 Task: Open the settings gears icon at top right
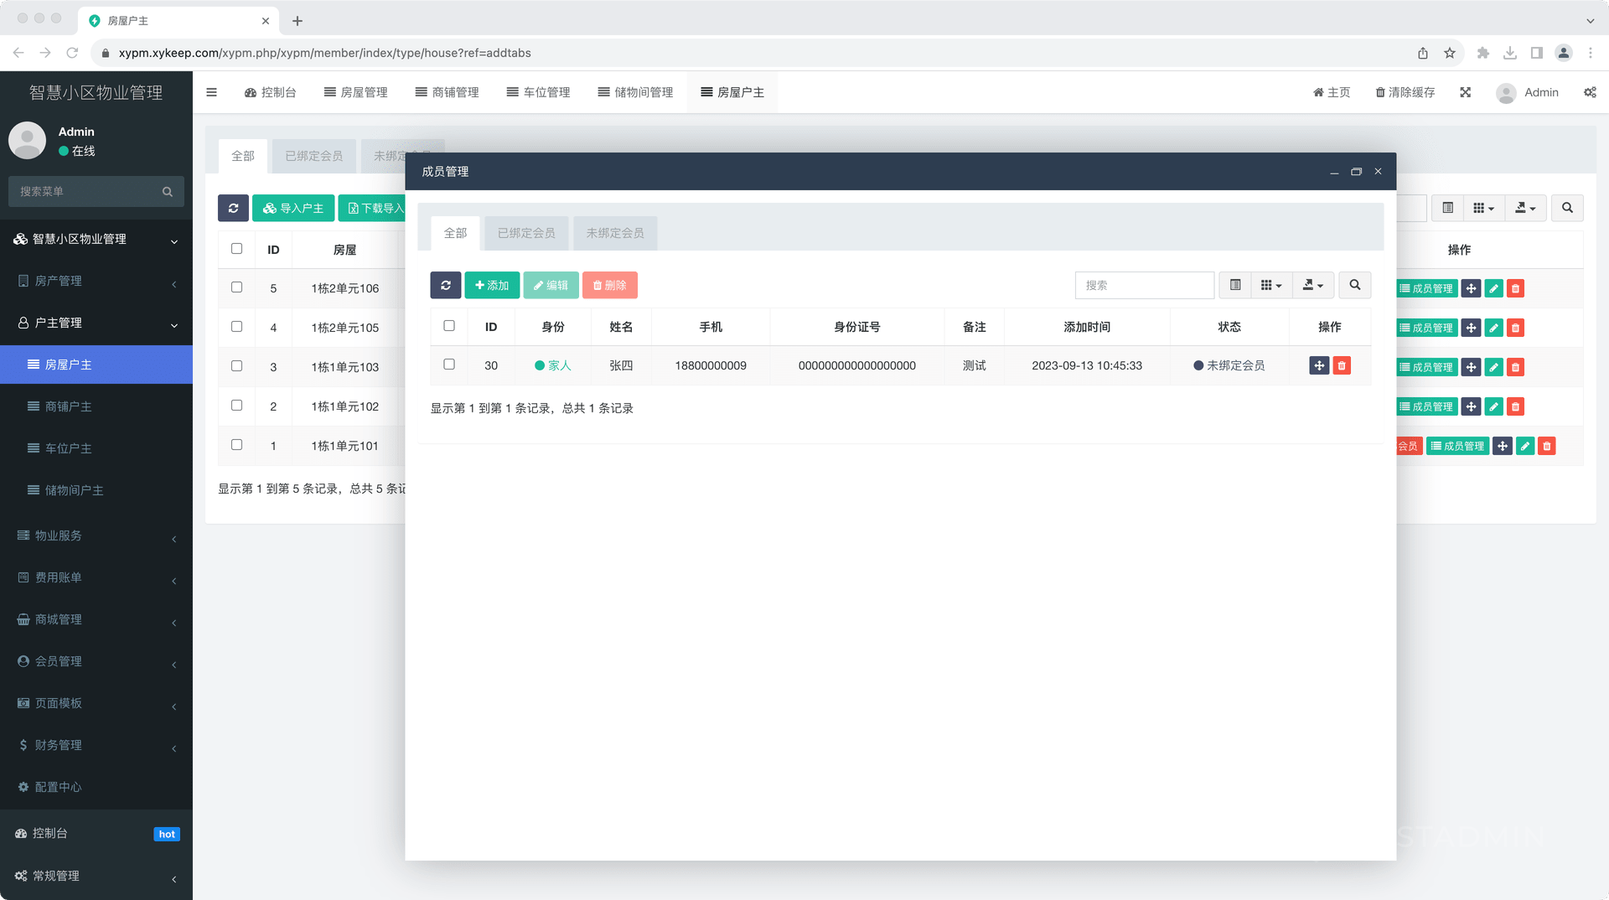coord(1590,92)
